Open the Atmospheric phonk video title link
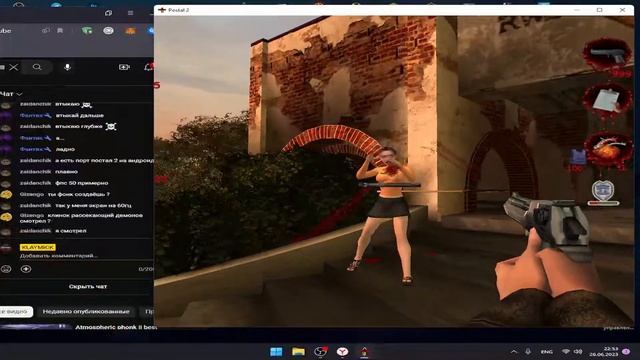 116,327
